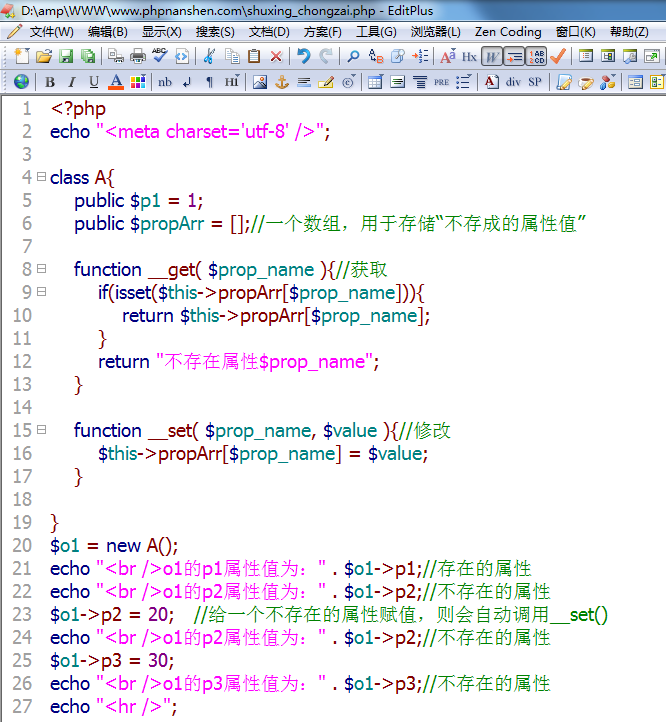
Task: Click the Paste clipboard icon
Action: pyautogui.click(x=254, y=56)
